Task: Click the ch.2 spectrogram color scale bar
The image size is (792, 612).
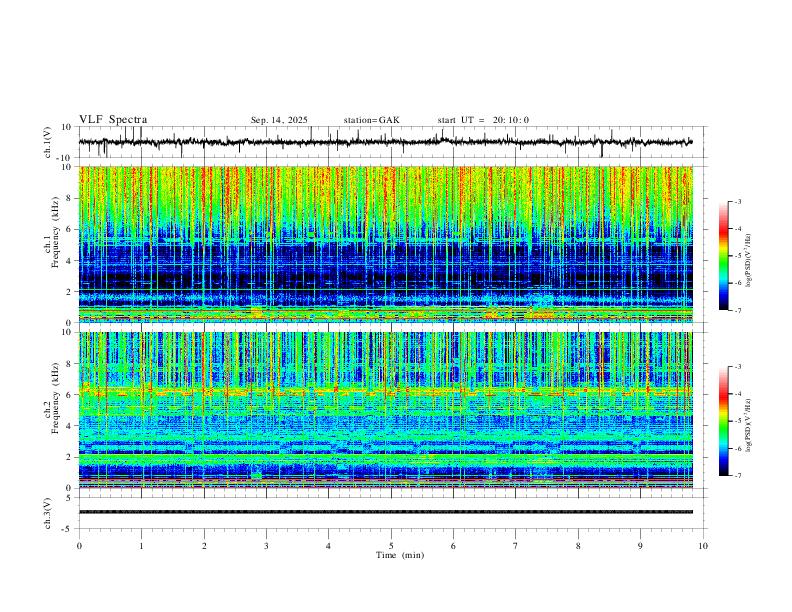Action: tap(723, 421)
